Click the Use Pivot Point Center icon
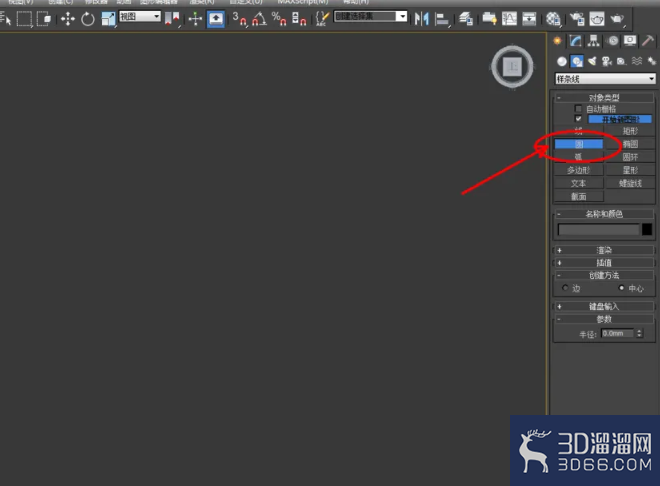 click(172, 19)
